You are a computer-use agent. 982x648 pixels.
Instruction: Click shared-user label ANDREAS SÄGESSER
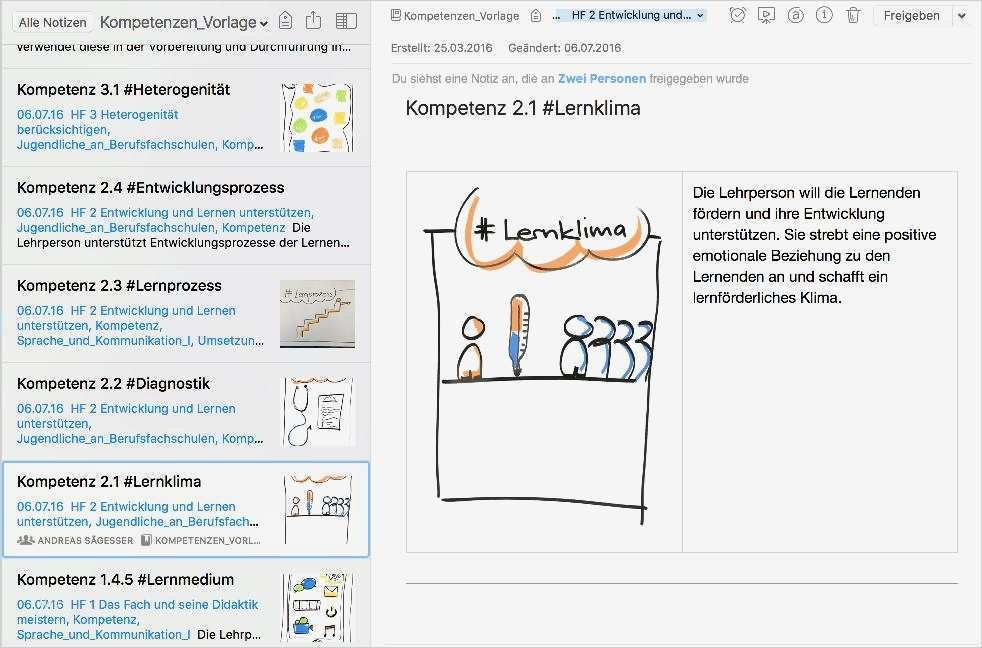tap(85, 540)
